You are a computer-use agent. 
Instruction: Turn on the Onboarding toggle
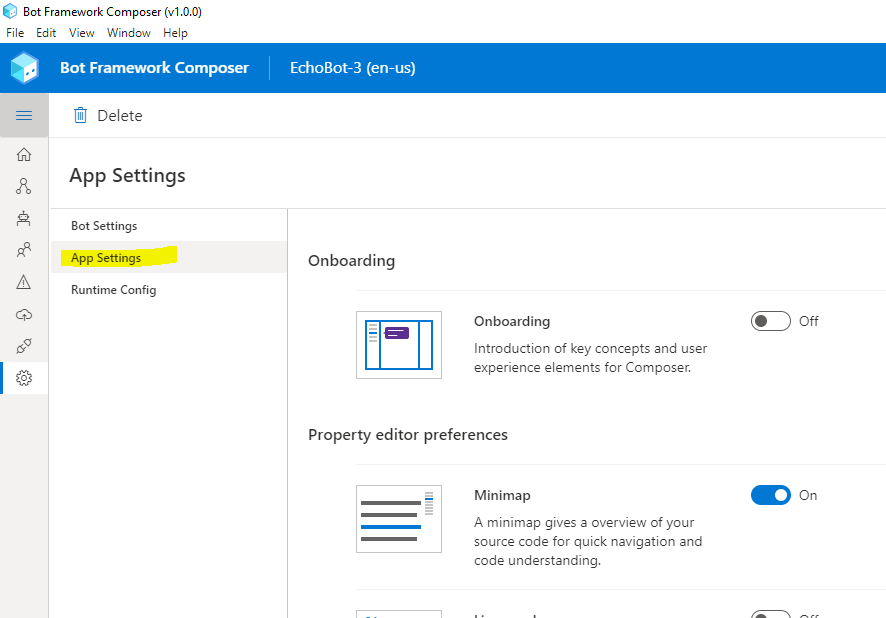770,321
